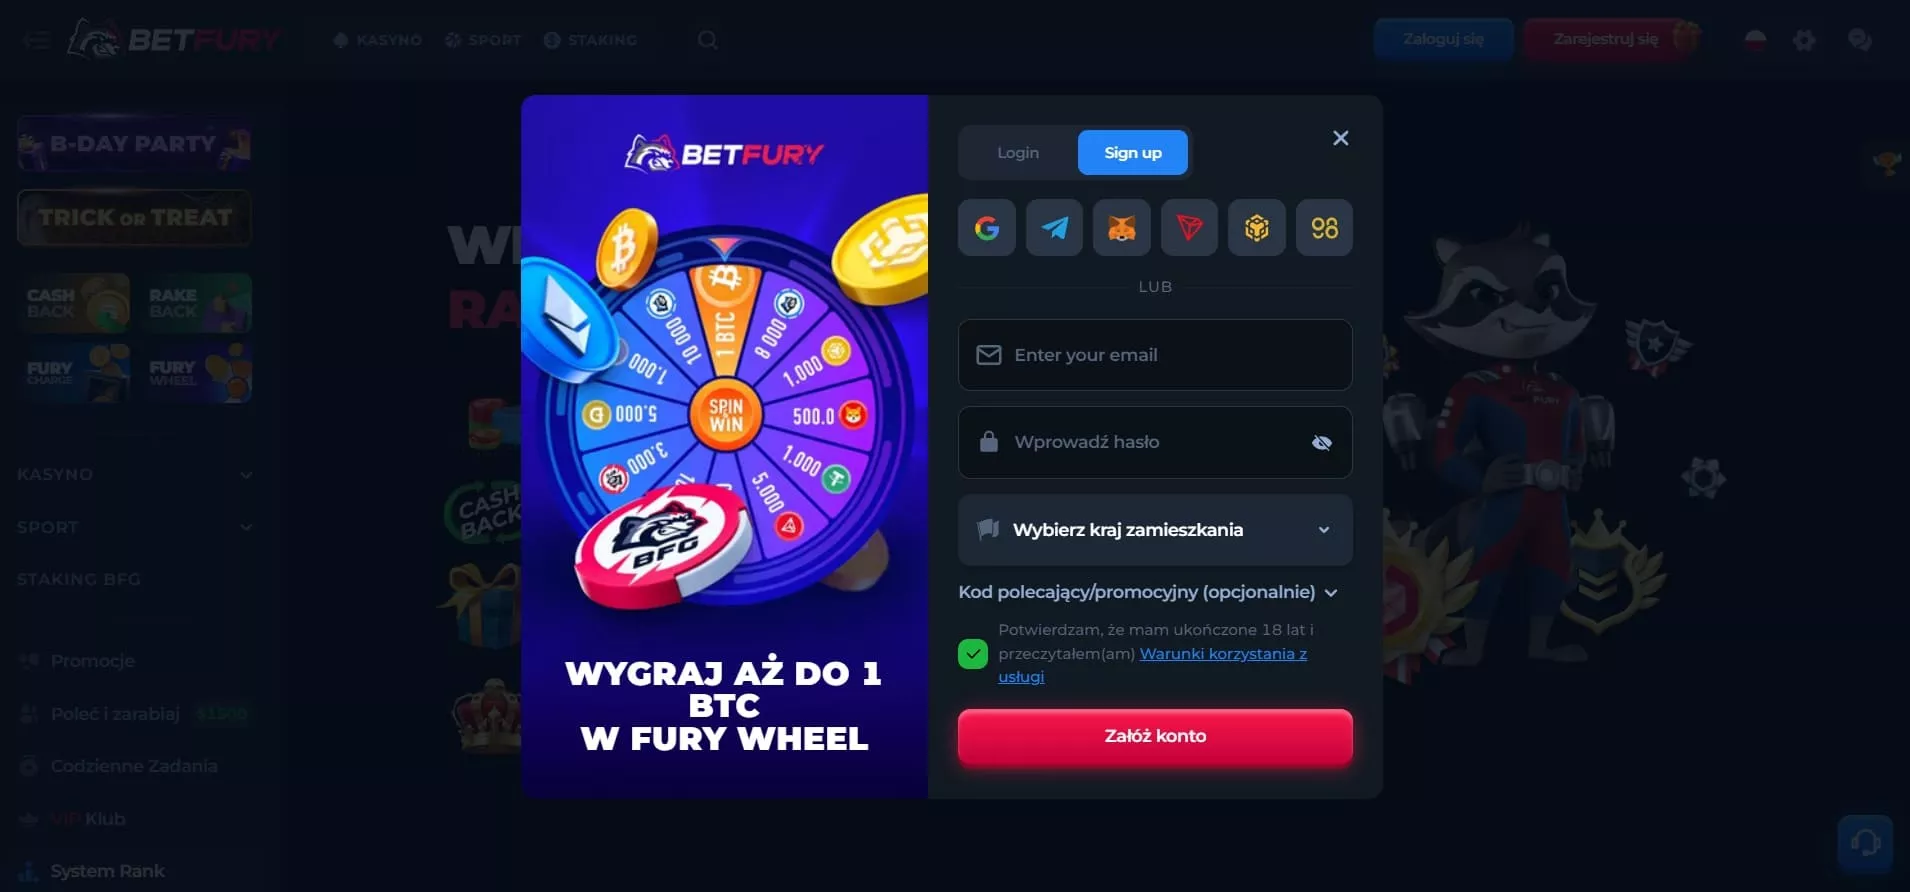Open Warunki korzystania z usługi link
The width and height of the screenshot is (1910, 892).
point(1152,665)
